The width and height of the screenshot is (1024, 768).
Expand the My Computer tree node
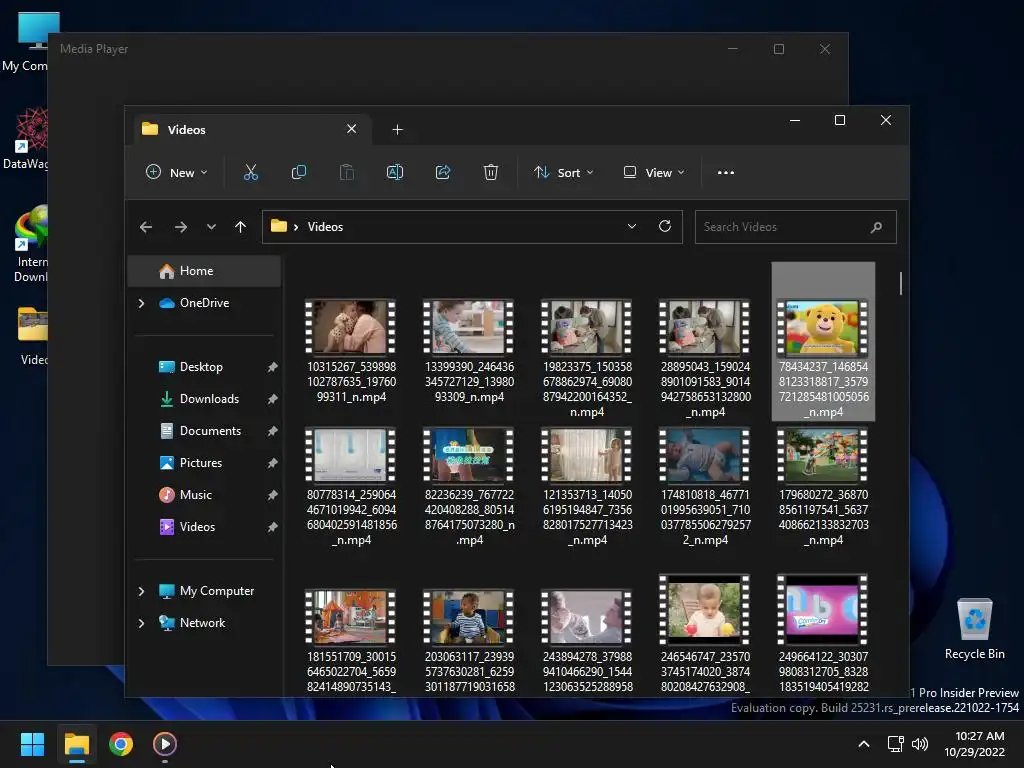click(141, 591)
